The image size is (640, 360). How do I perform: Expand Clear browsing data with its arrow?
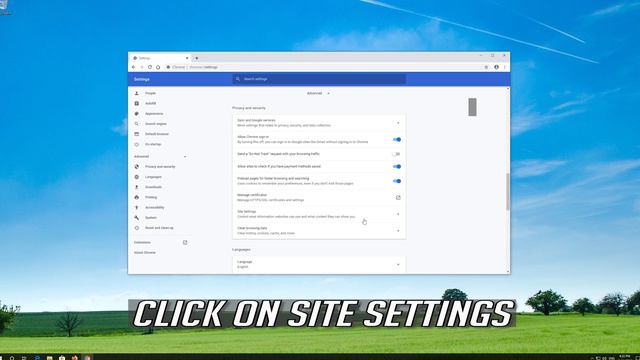398,231
